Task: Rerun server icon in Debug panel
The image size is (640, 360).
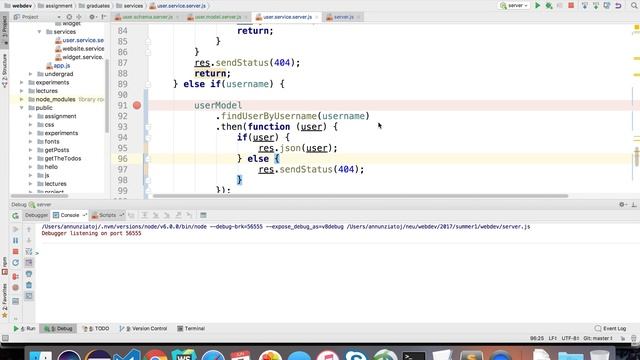Action: [x=16, y=215]
